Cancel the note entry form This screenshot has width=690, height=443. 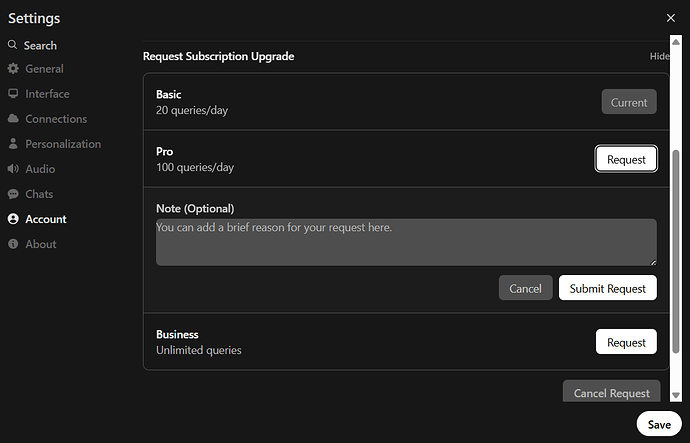[x=525, y=288]
